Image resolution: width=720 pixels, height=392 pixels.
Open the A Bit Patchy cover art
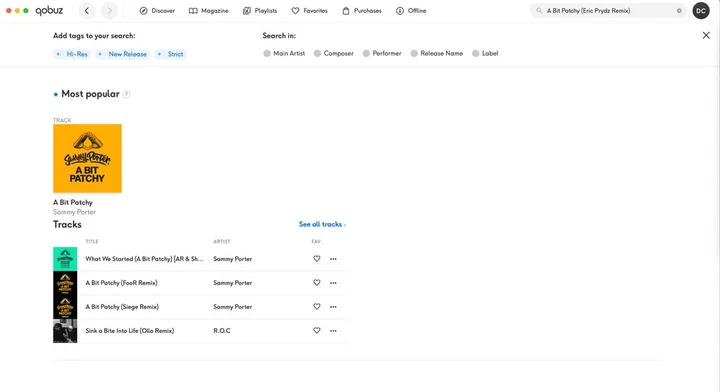pyautogui.click(x=87, y=158)
